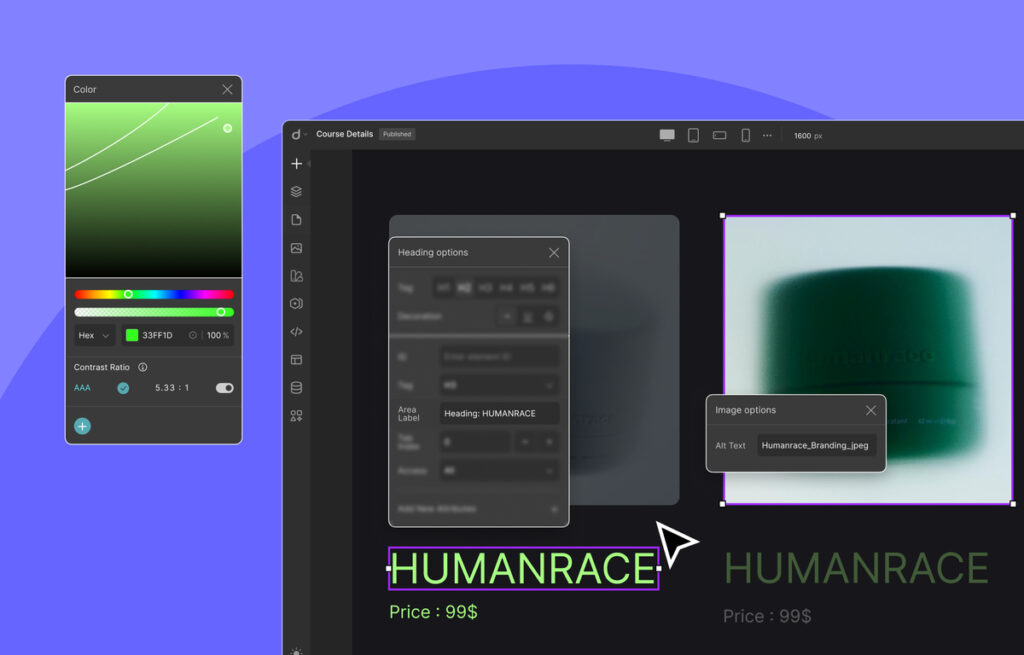Click the hue slider handle
This screenshot has width=1024, height=655.
128,294
